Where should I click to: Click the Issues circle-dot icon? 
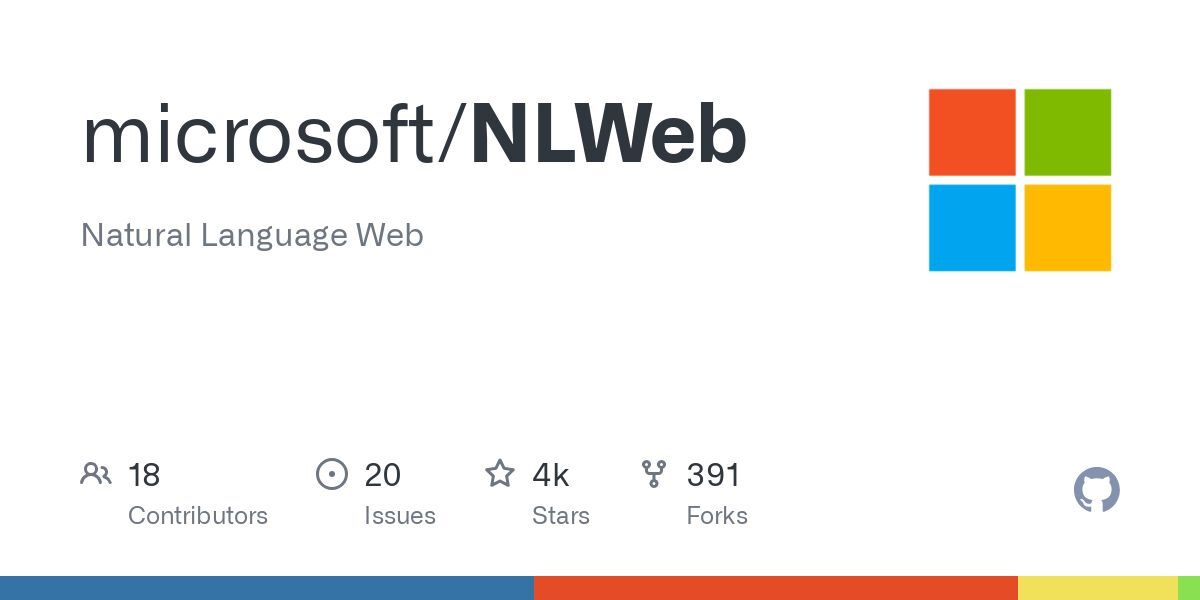(x=332, y=474)
